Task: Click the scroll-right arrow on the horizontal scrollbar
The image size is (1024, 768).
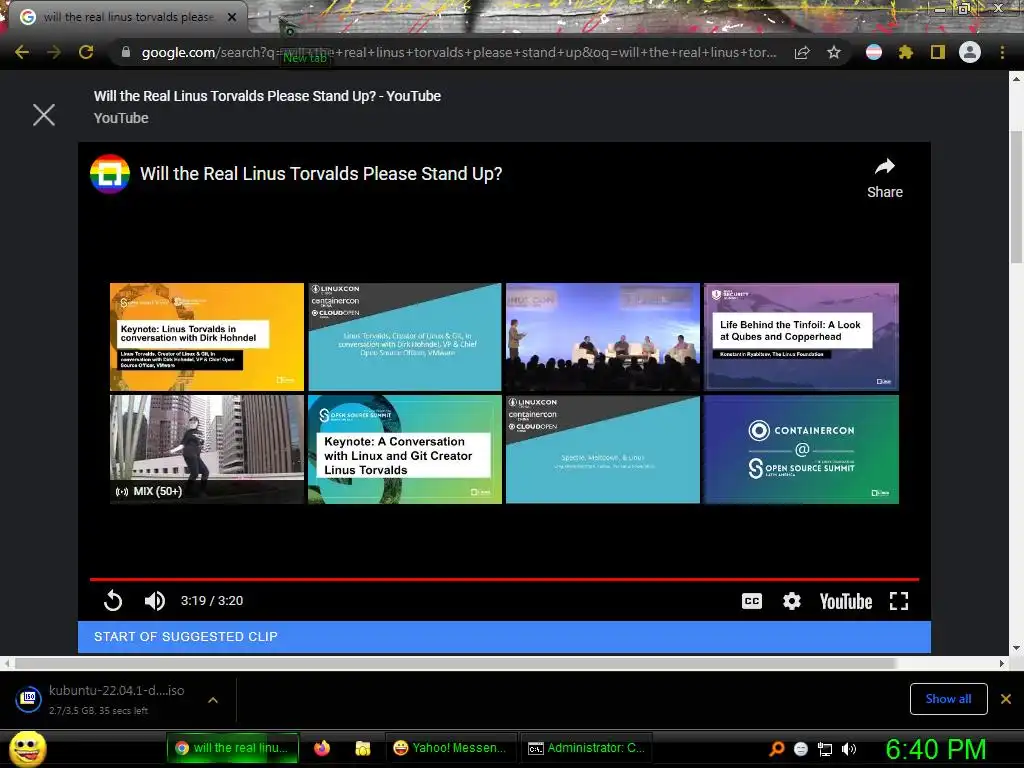Action: coord(1001,664)
